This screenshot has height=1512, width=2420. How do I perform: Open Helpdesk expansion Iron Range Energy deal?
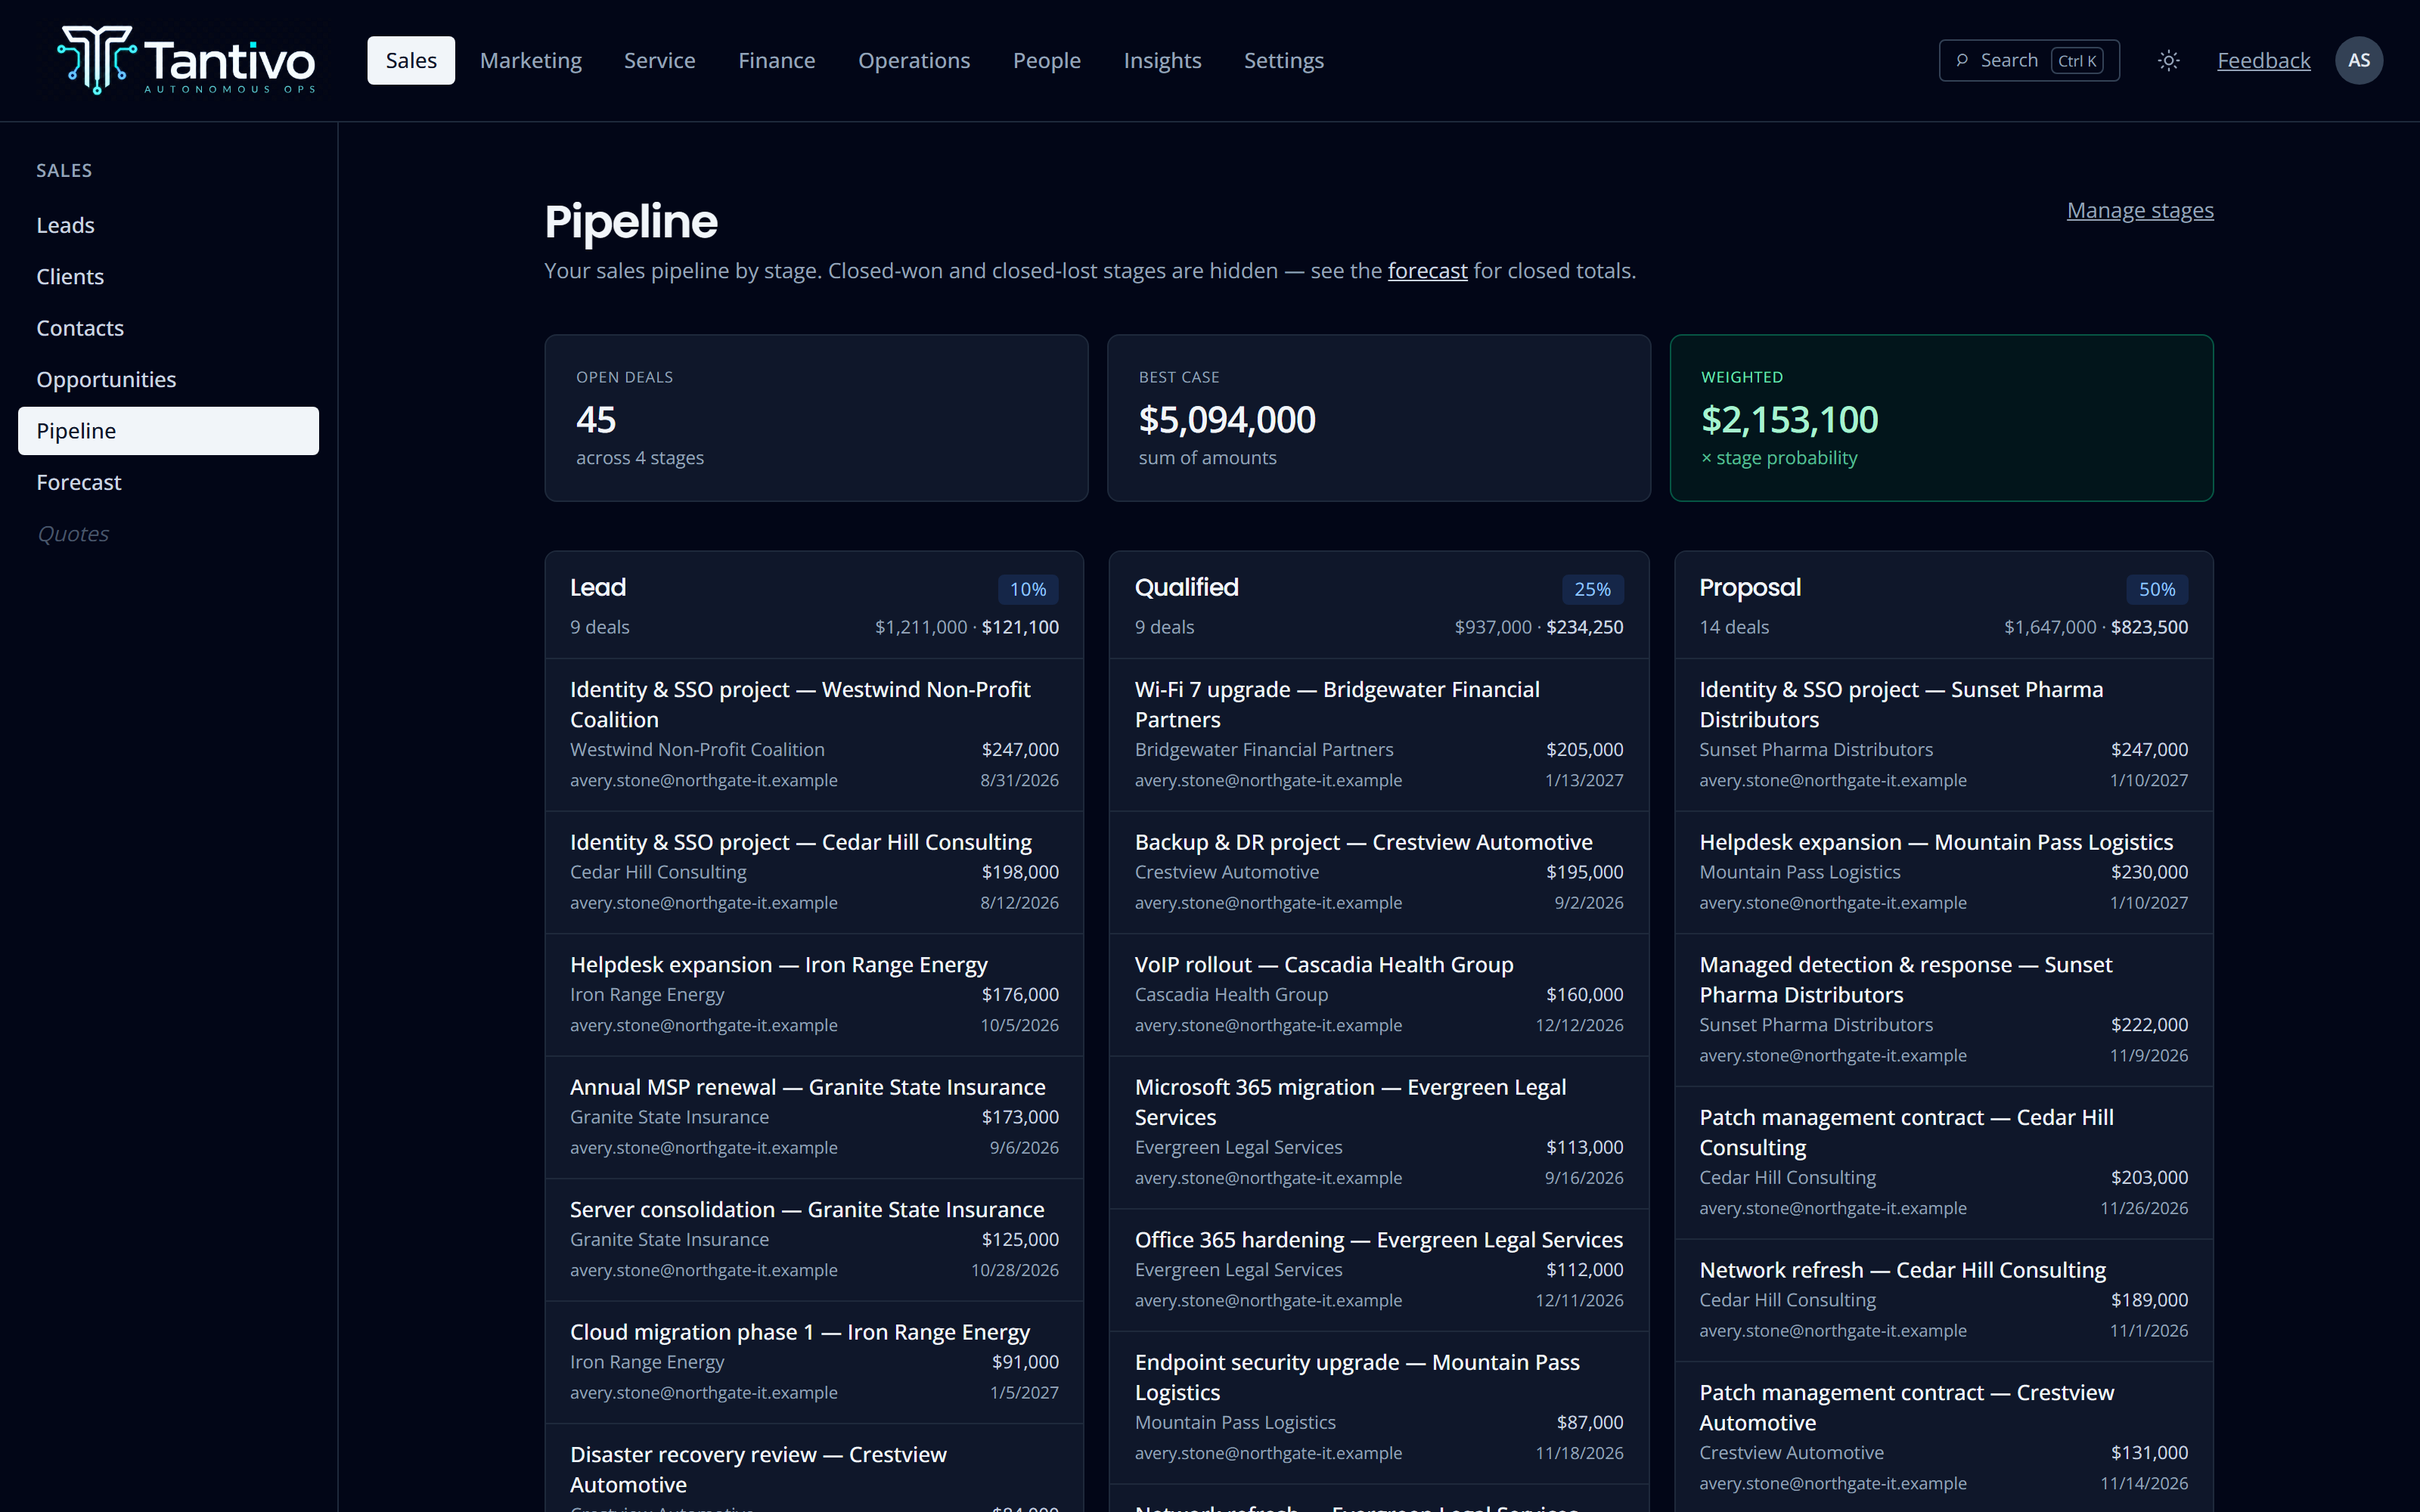coord(814,995)
